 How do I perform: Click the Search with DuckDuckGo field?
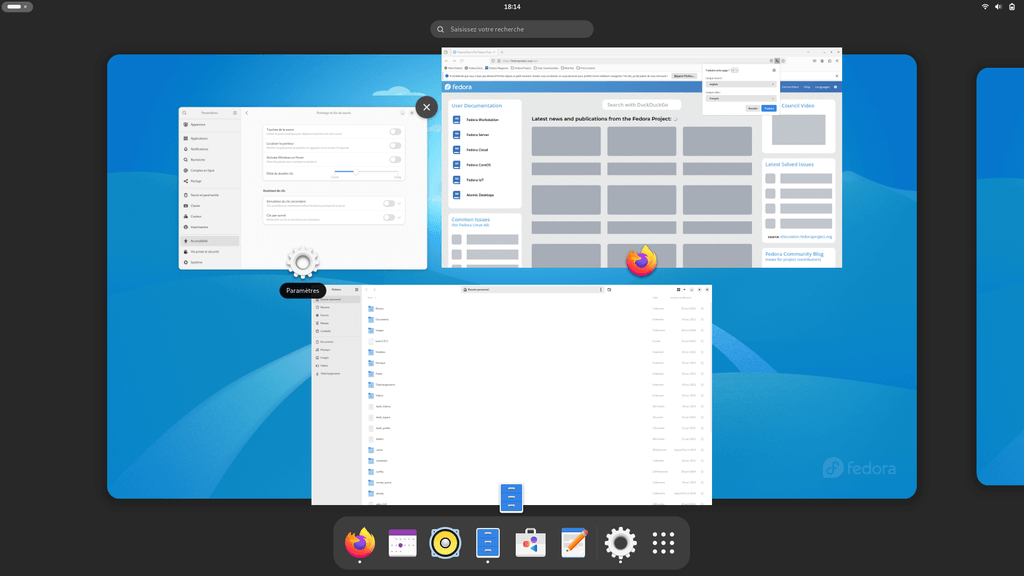[x=641, y=105]
